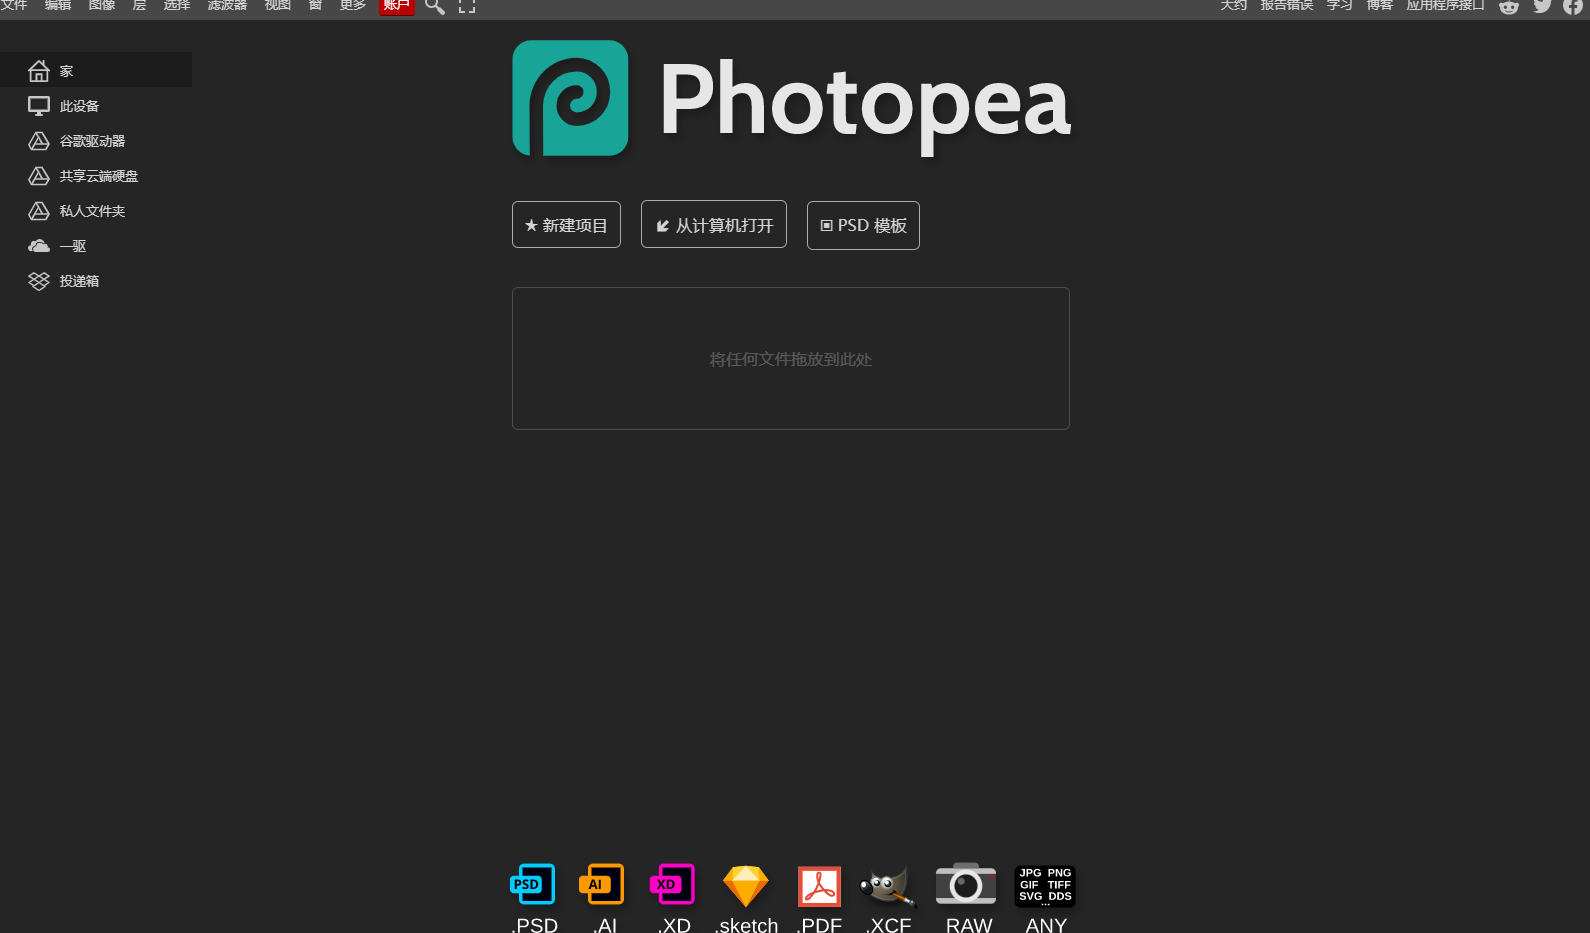Open the Reddit icon link
The height and width of the screenshot is (933, 1590).
point(1509,6)
